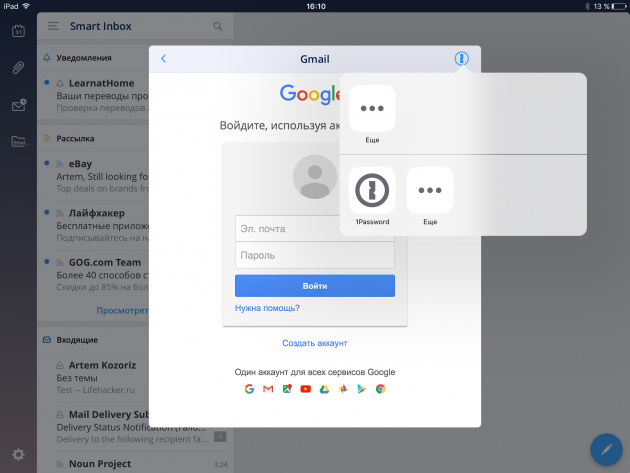Tap the YouTube service icon
This screenshot has height=473, width=630.
pos(305,389)
